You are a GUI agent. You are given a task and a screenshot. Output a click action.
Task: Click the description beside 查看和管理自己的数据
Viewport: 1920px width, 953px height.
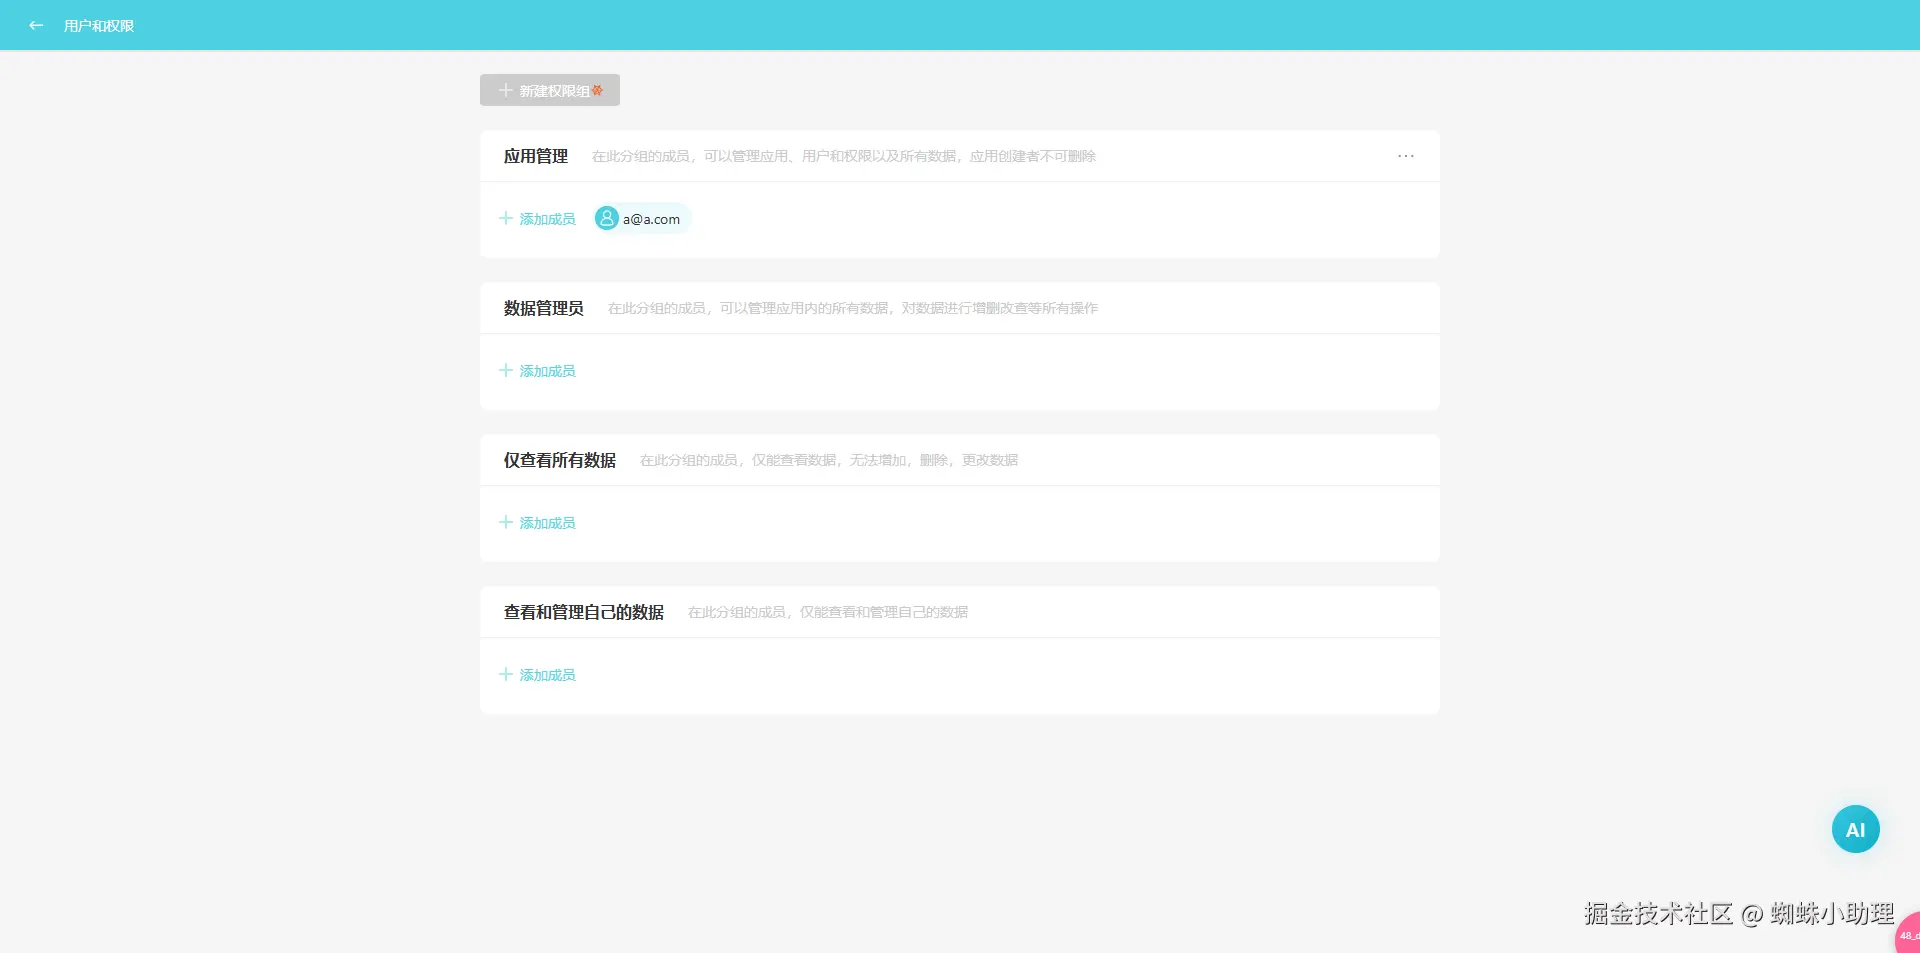828,612
